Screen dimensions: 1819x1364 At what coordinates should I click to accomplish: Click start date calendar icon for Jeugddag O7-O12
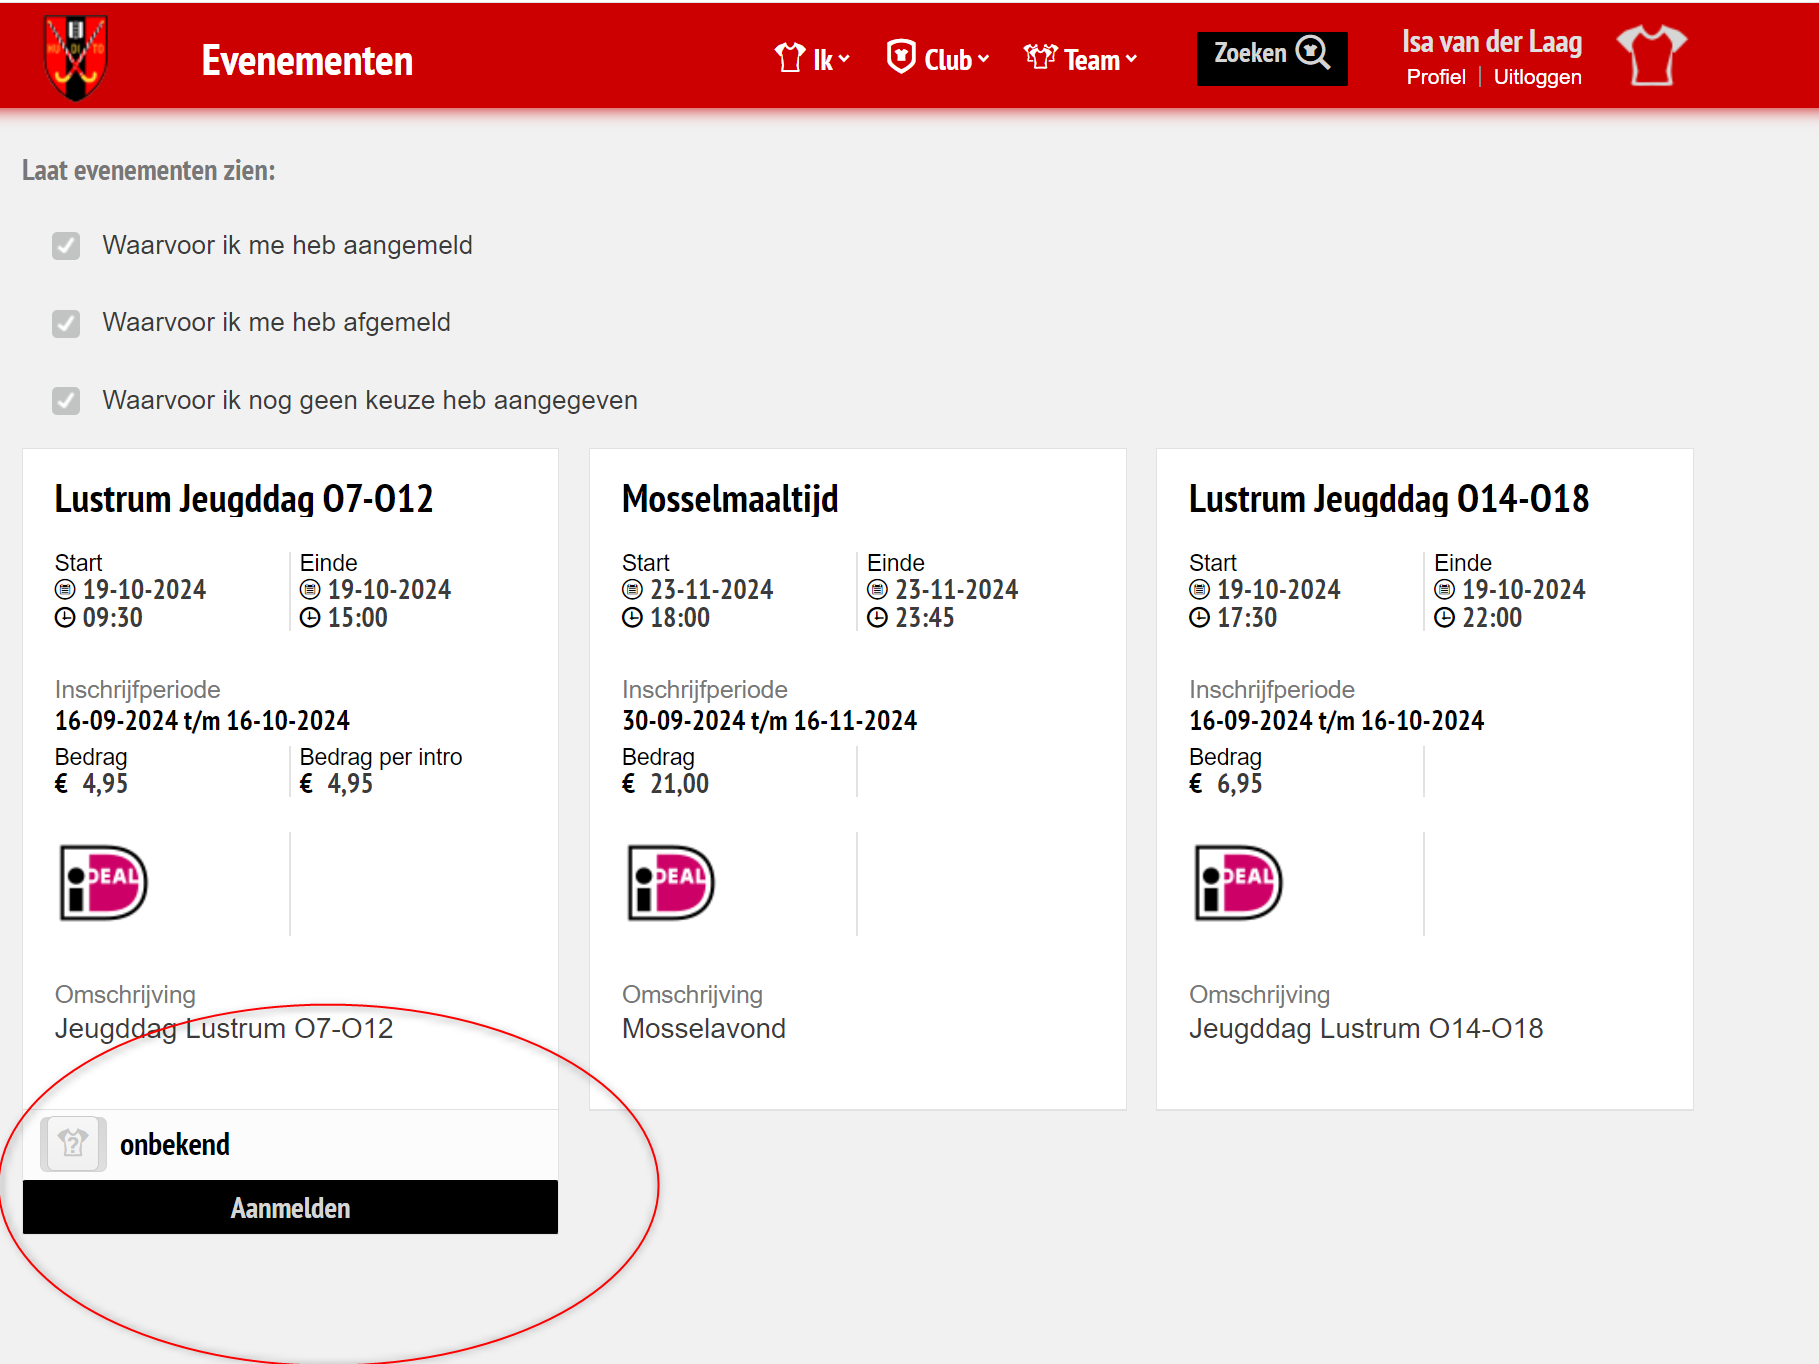coord(65,590)
